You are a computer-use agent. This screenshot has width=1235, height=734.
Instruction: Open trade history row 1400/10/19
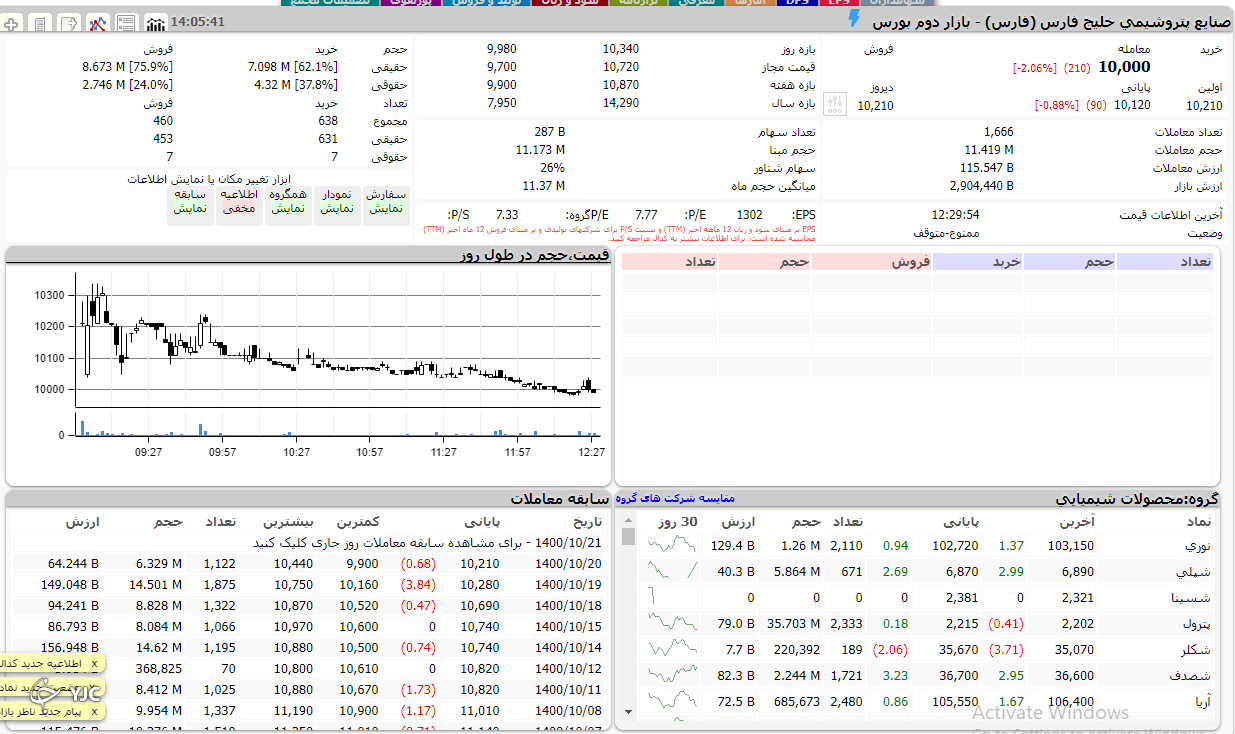click(x=308, y=585)
